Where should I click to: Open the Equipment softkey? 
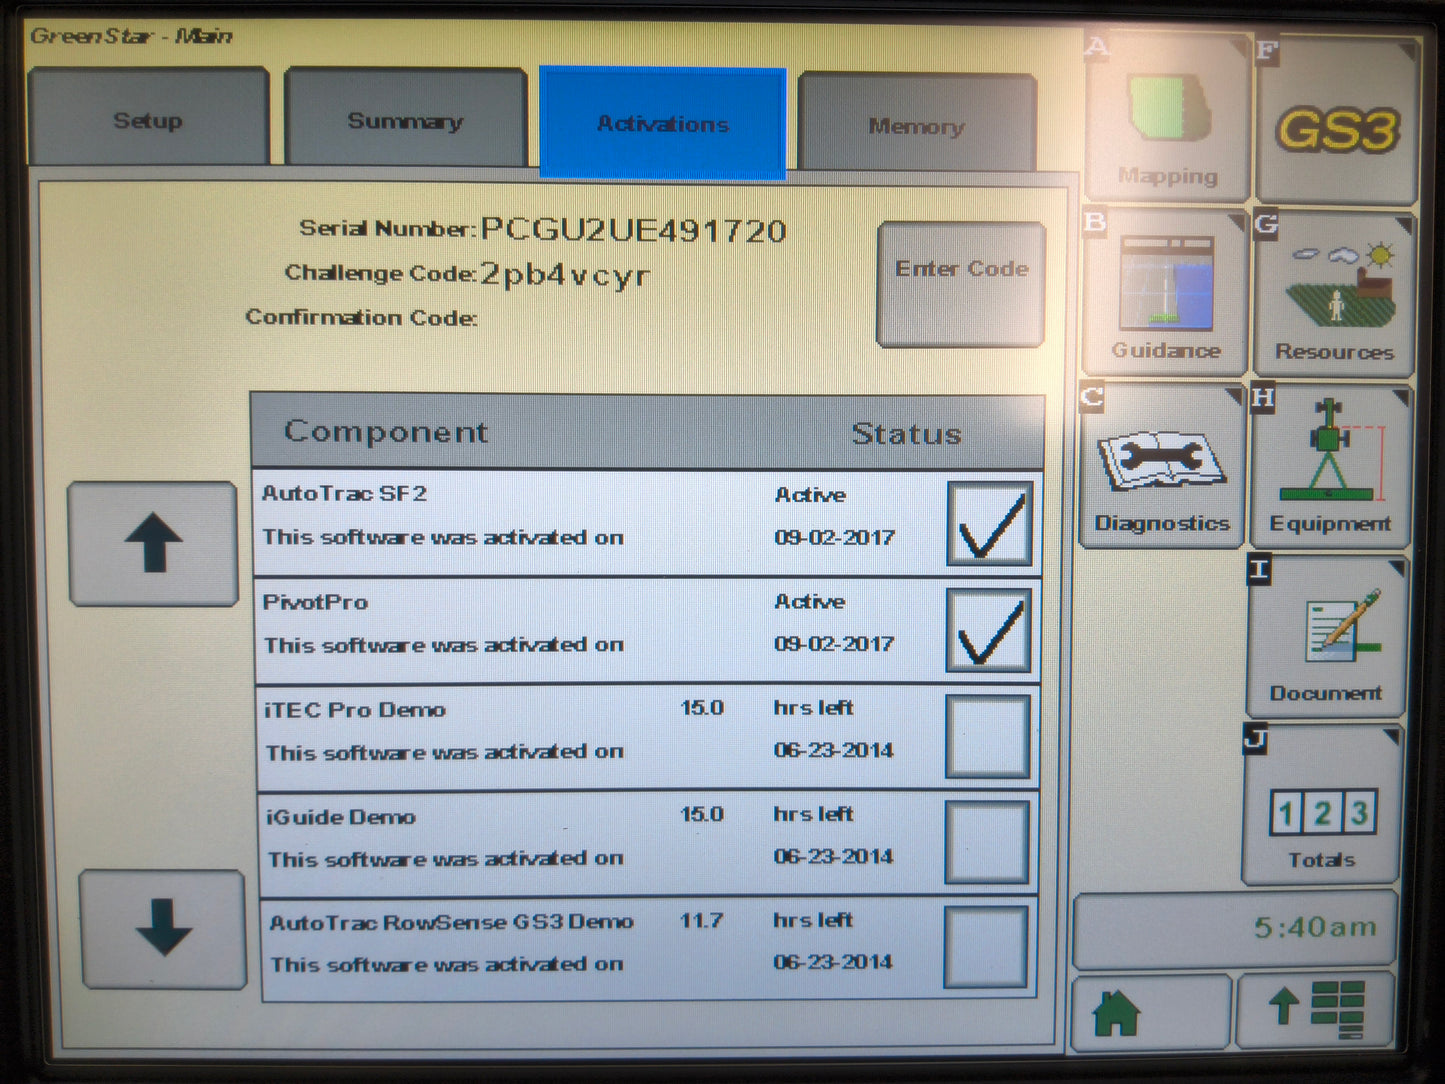[1330, 466]
